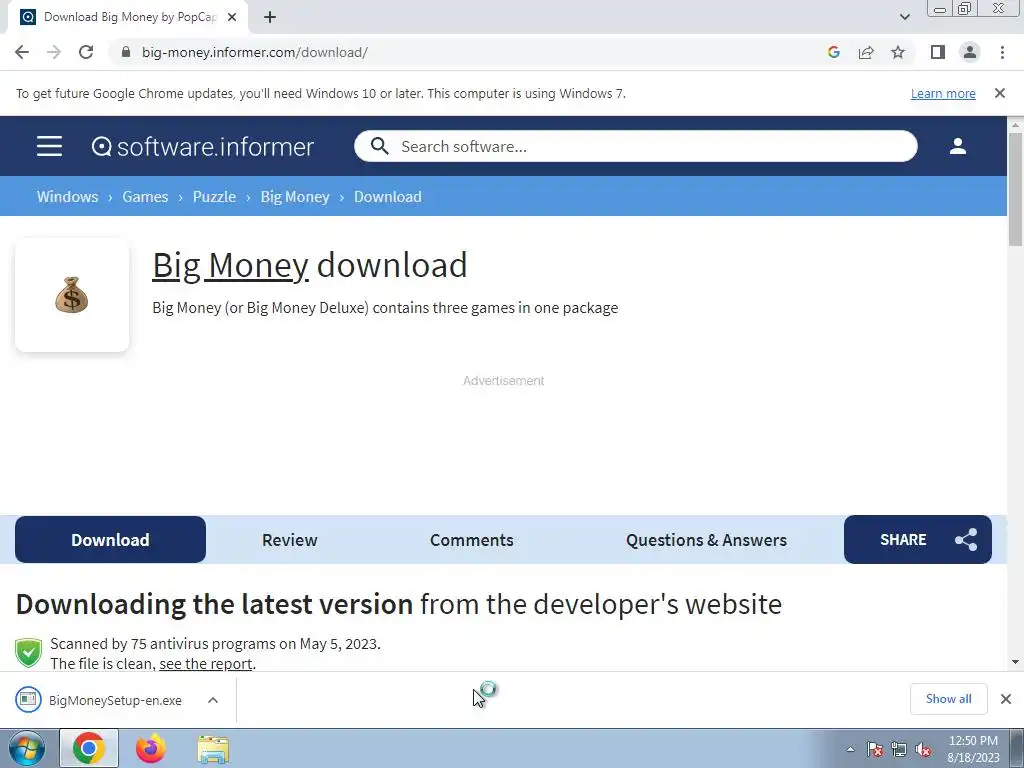This screenshot has width=1024, height=768.
Task: Dismiss the Windows 7 update notice
Action: click(999, 93)
